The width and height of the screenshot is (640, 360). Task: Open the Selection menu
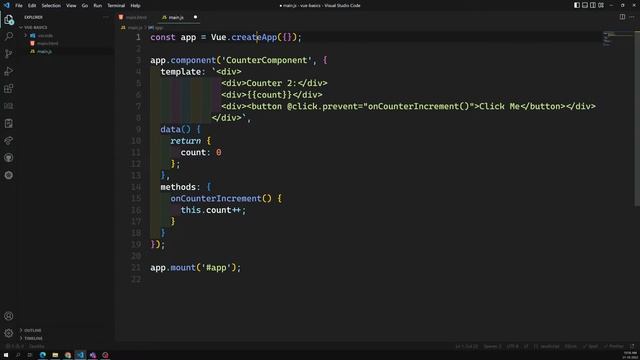click(51, 5)
